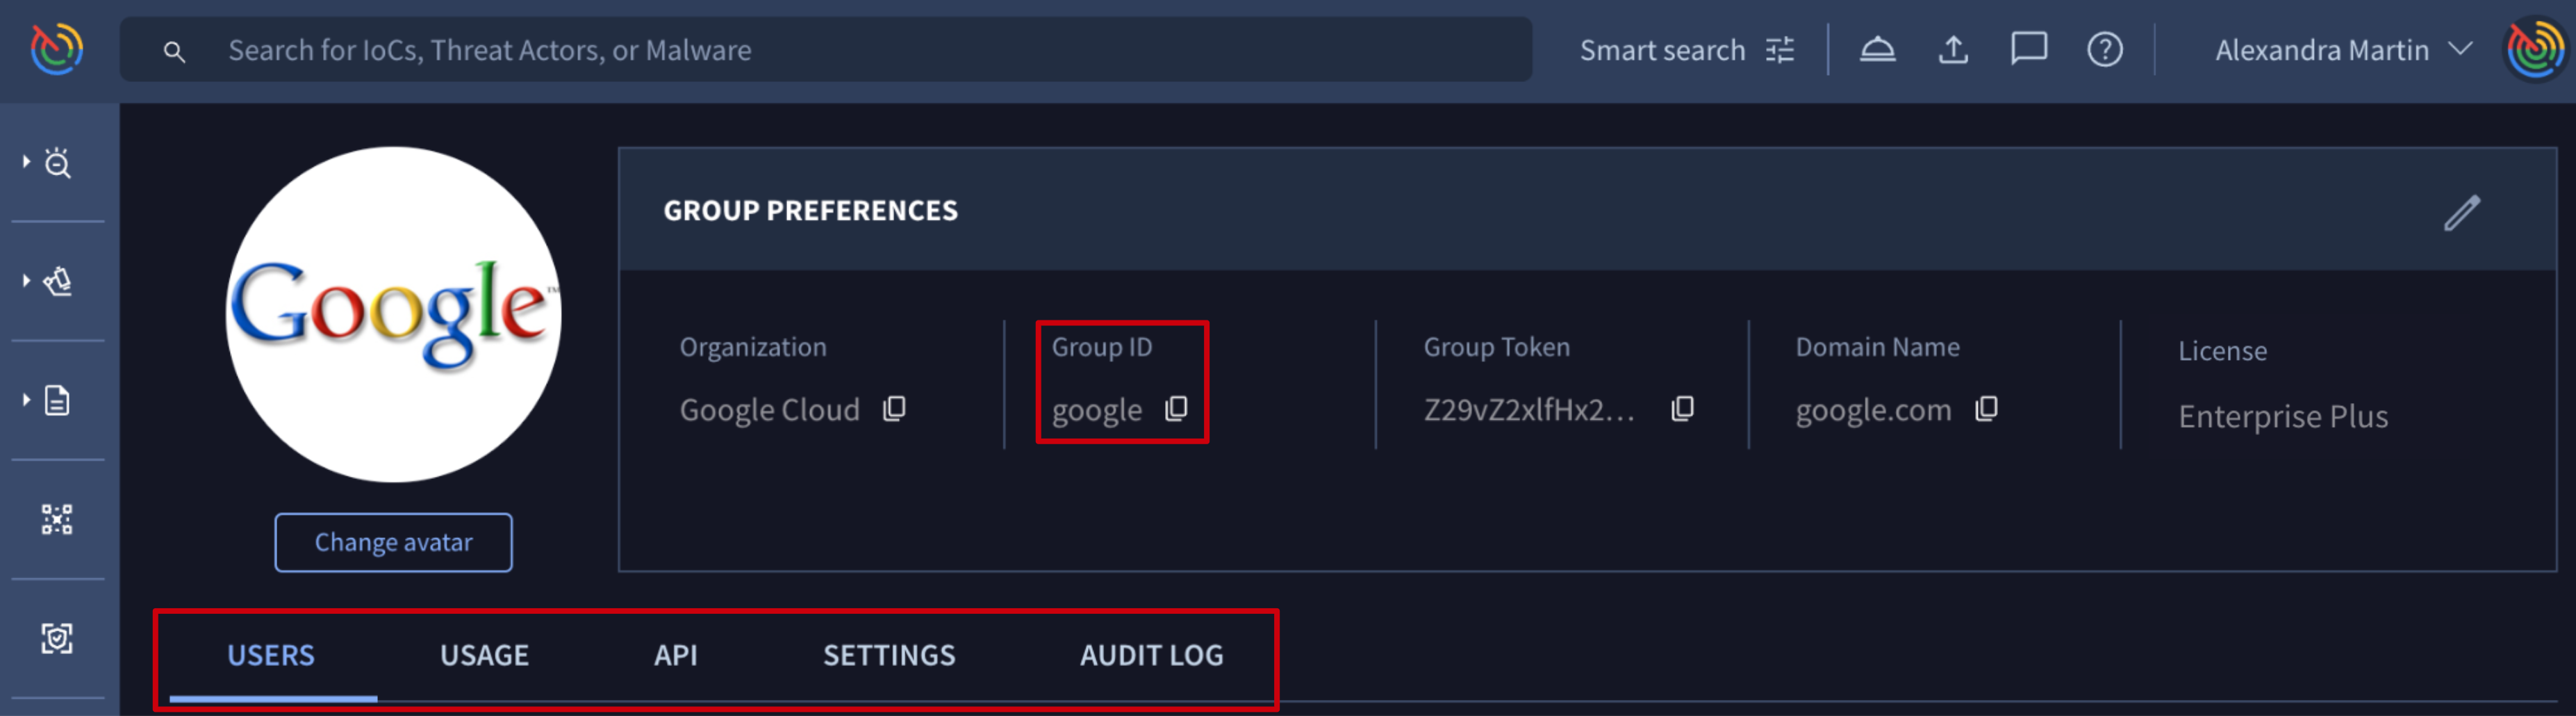Open the API tab
2576x716 pixels.
675,655
